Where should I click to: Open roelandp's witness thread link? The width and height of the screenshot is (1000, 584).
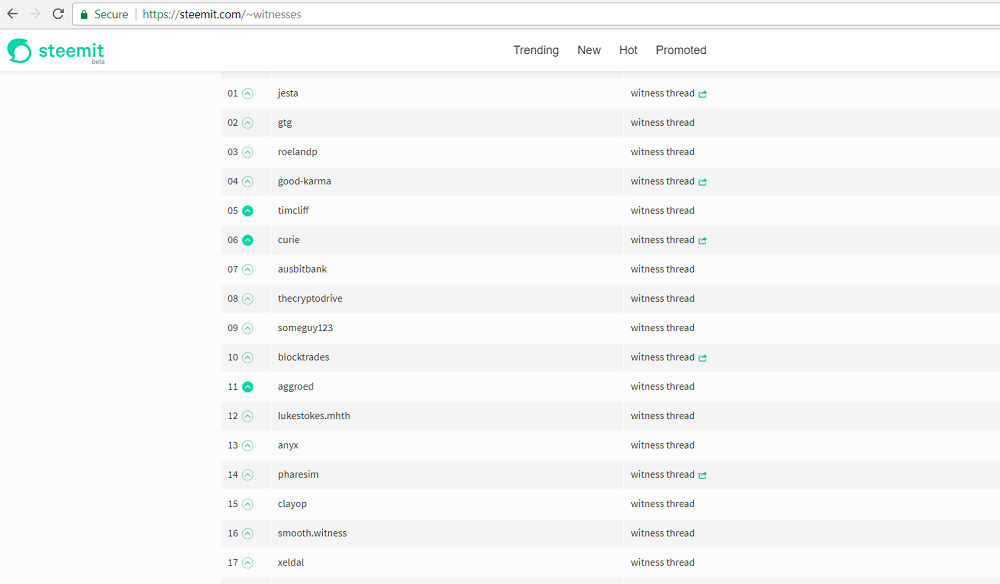(x=663, y=152)
